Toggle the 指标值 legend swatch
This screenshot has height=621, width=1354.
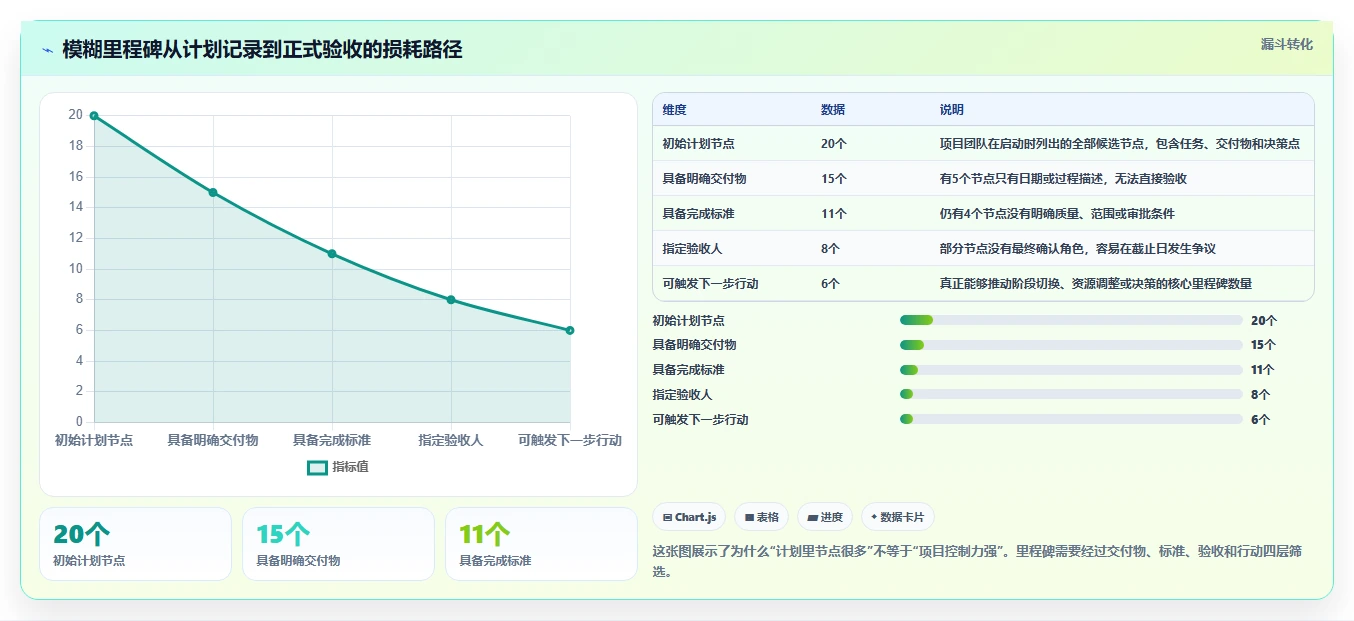(x=317, y=467)
